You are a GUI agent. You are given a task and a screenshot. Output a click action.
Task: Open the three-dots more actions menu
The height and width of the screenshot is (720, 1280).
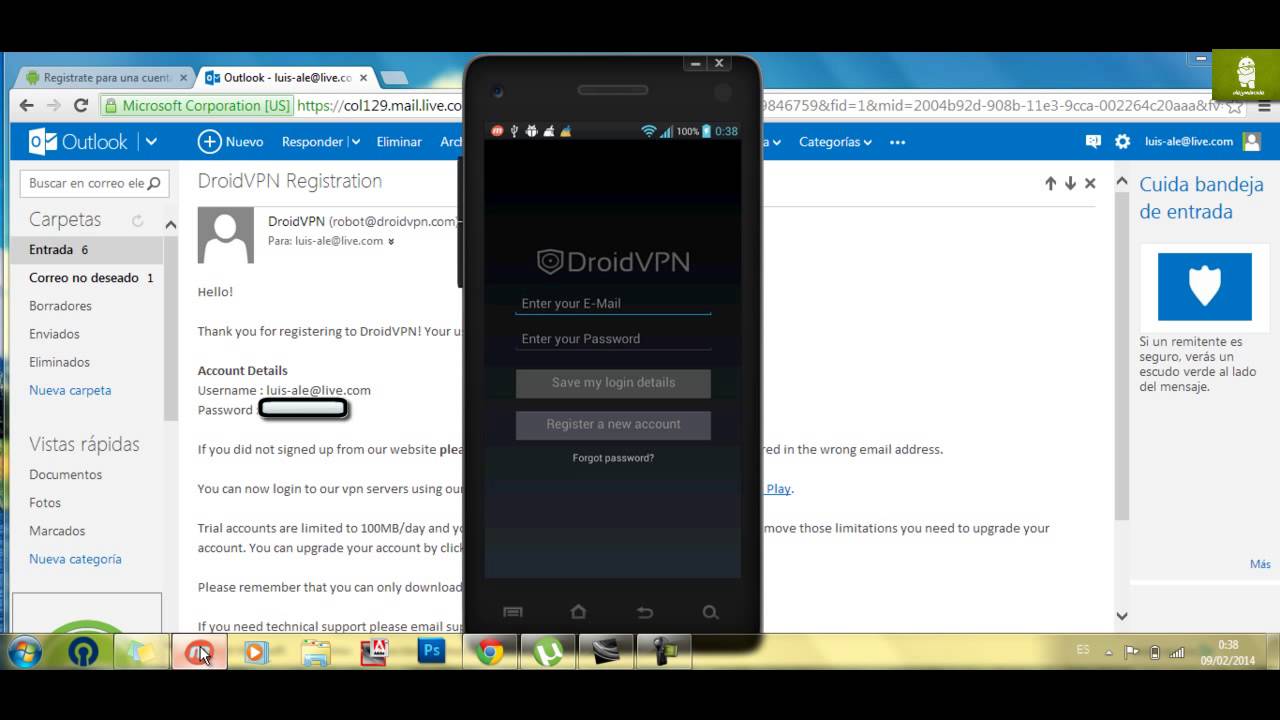coord(897,142)
